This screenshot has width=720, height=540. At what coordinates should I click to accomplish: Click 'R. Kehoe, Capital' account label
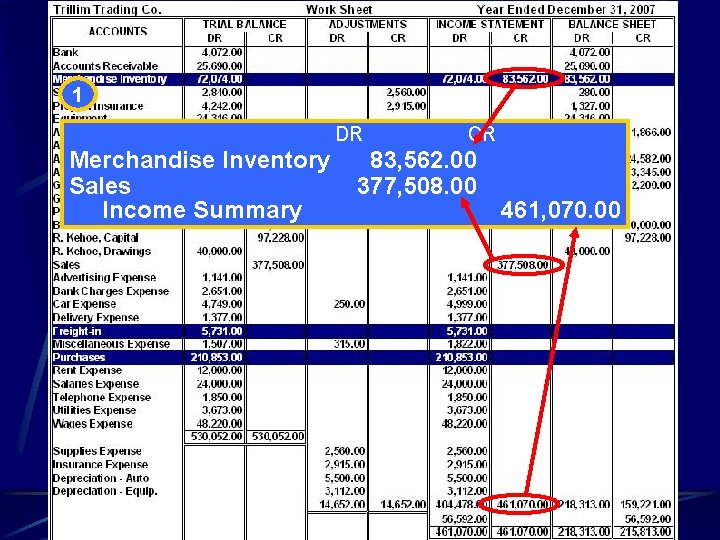click(96, 238)
